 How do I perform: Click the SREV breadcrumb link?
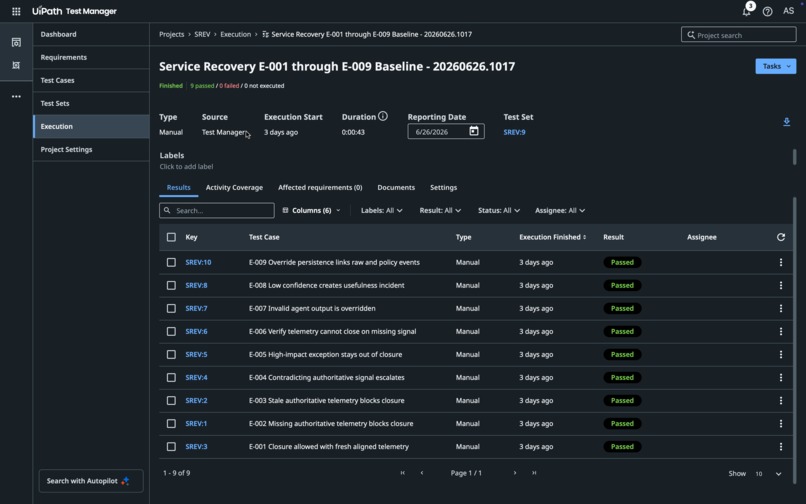pyautogui.click(x=202, y=34)
